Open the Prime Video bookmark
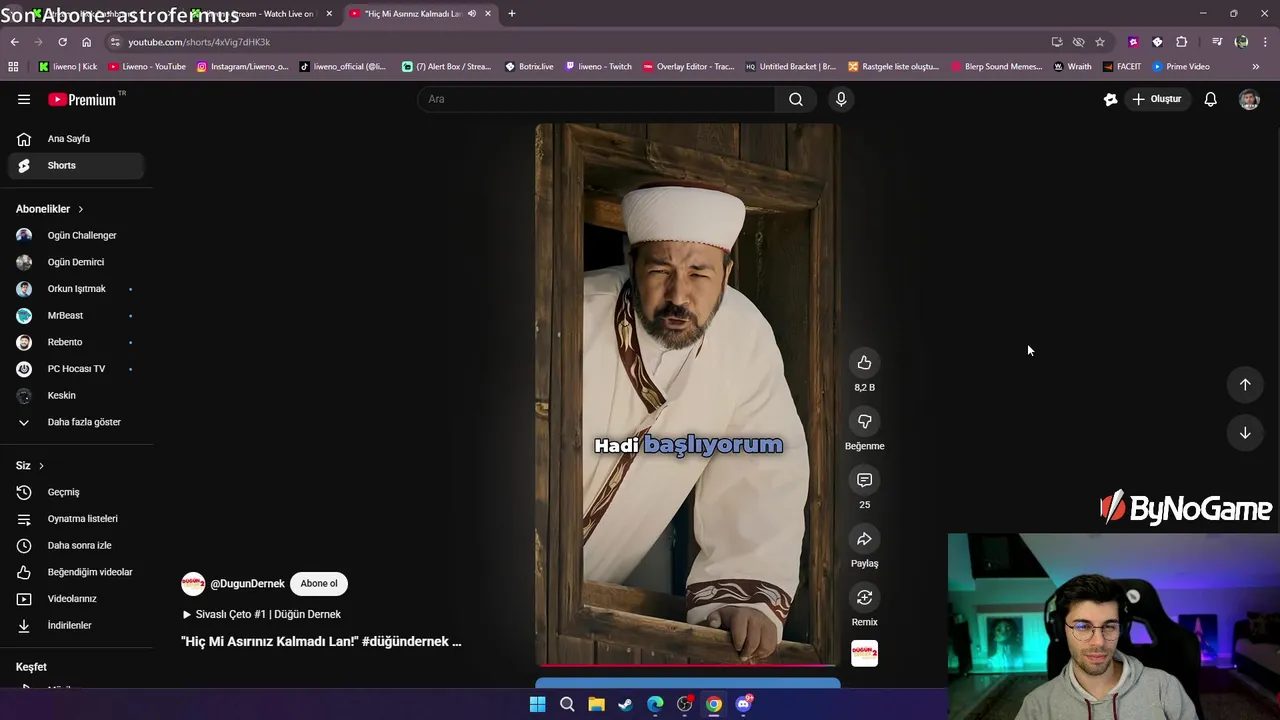 [x=1181, y=67]
